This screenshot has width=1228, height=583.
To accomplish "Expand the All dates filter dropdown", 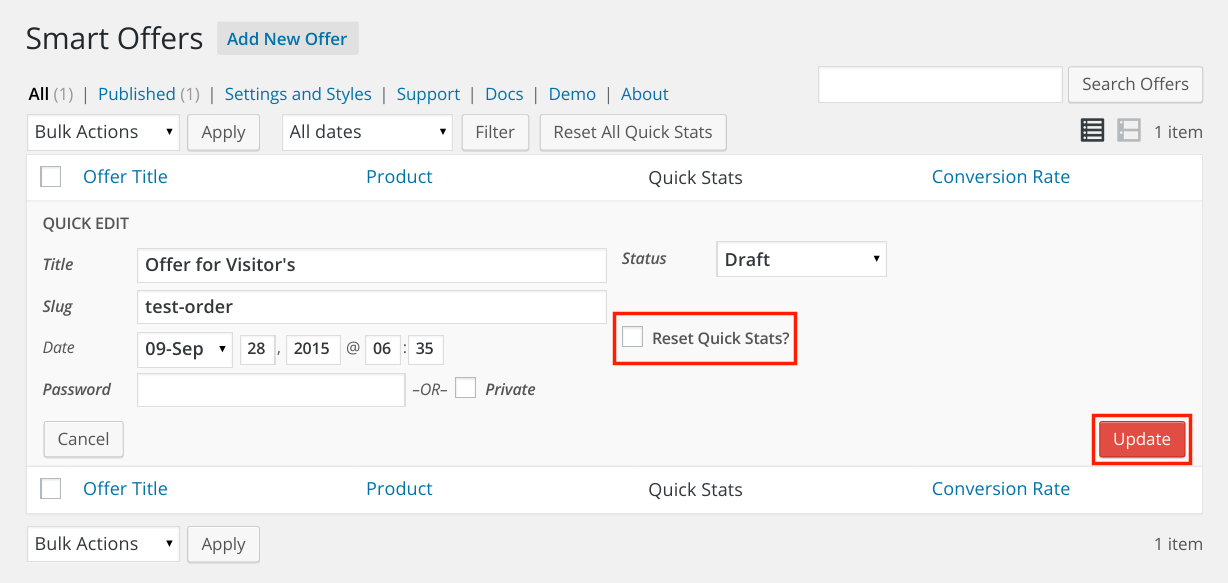I will click(x=367, y=132).
